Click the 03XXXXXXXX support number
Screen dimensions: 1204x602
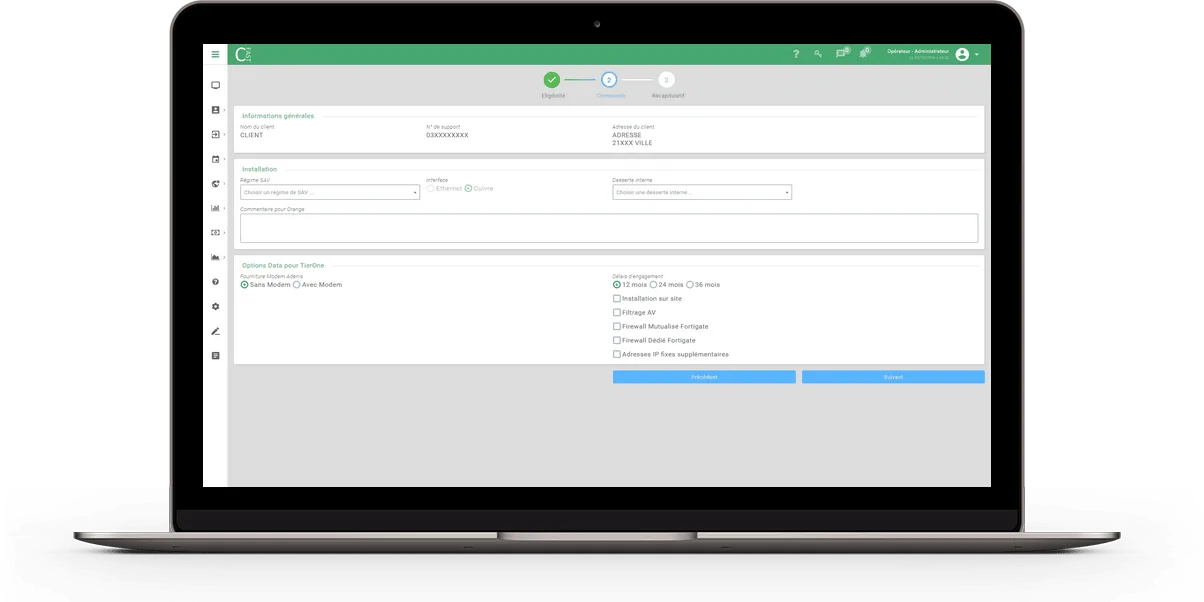point(447,135)
